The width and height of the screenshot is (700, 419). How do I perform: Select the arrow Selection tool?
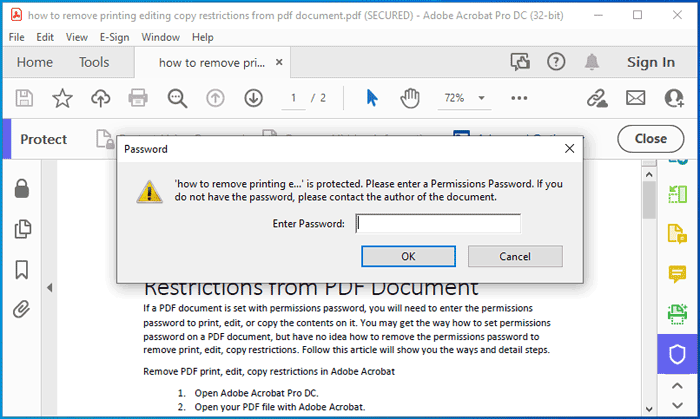(x=371, y=98)
